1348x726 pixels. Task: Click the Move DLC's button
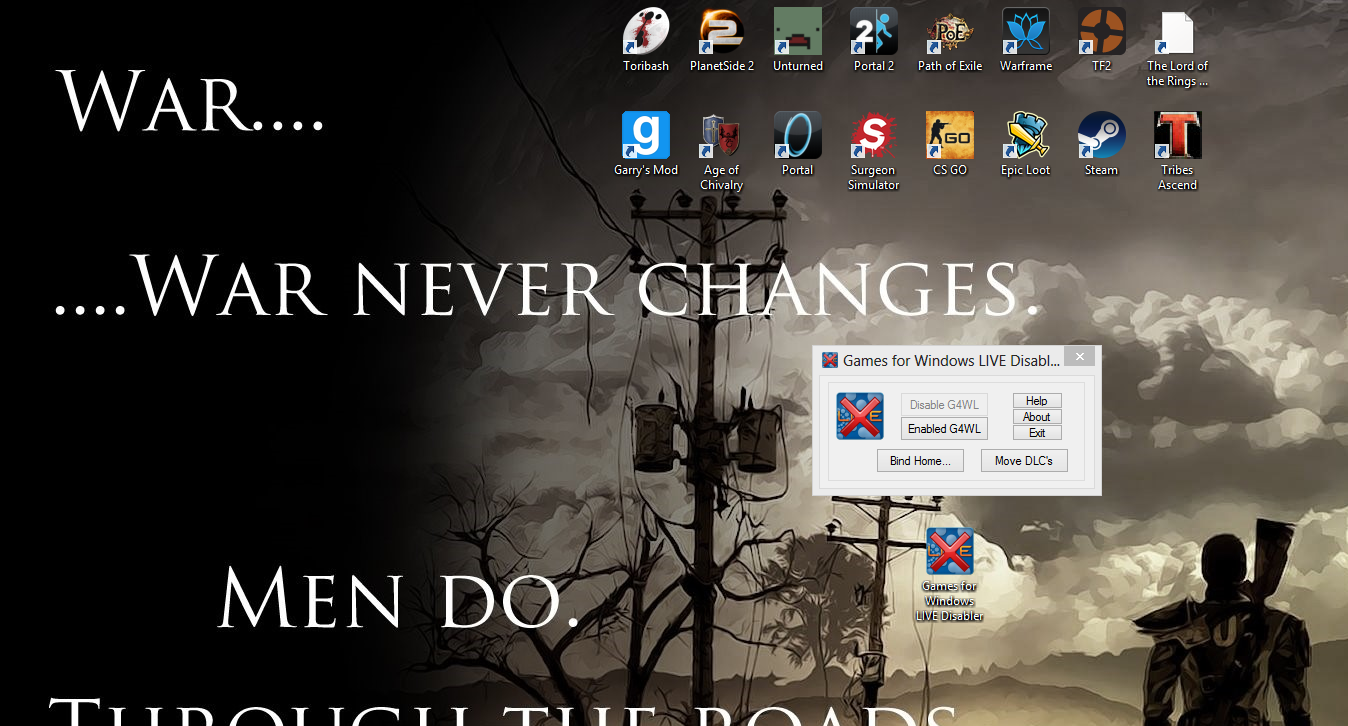pos(1024,461)
